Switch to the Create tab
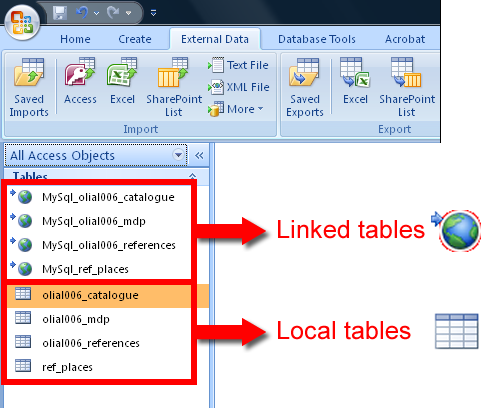 135,39
